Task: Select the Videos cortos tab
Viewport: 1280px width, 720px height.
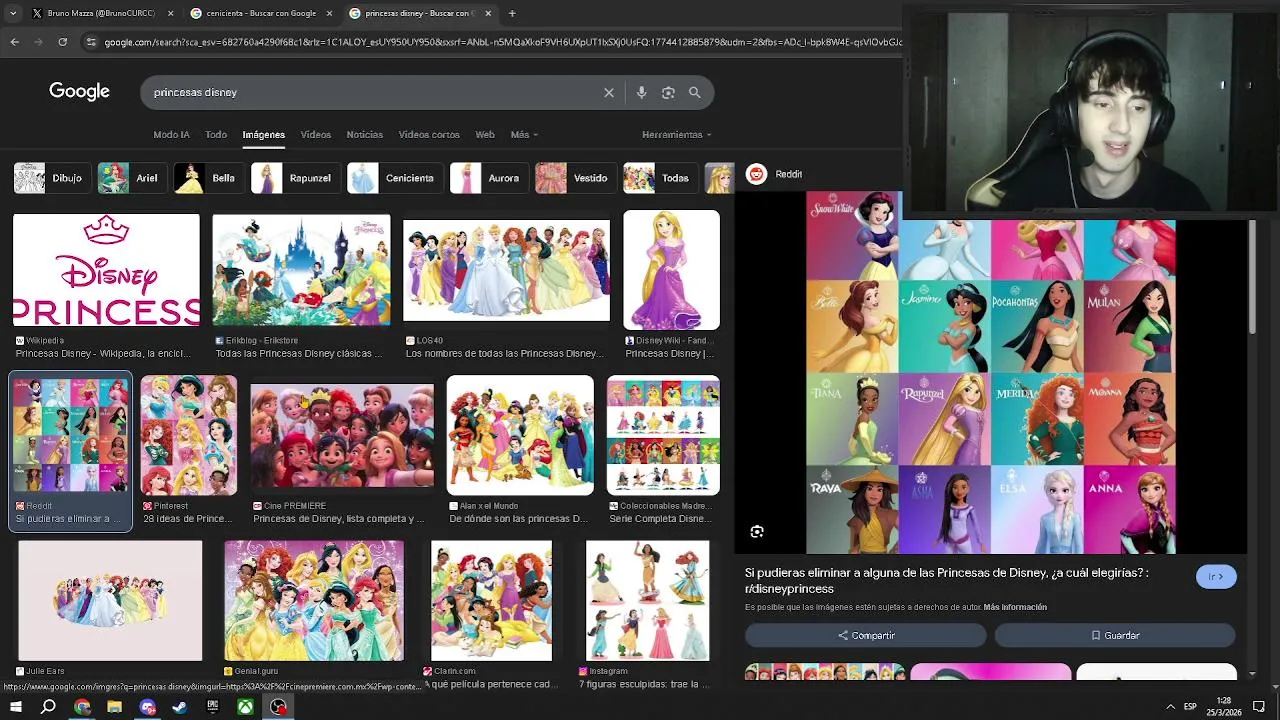Action: click(x=429, y=134)
